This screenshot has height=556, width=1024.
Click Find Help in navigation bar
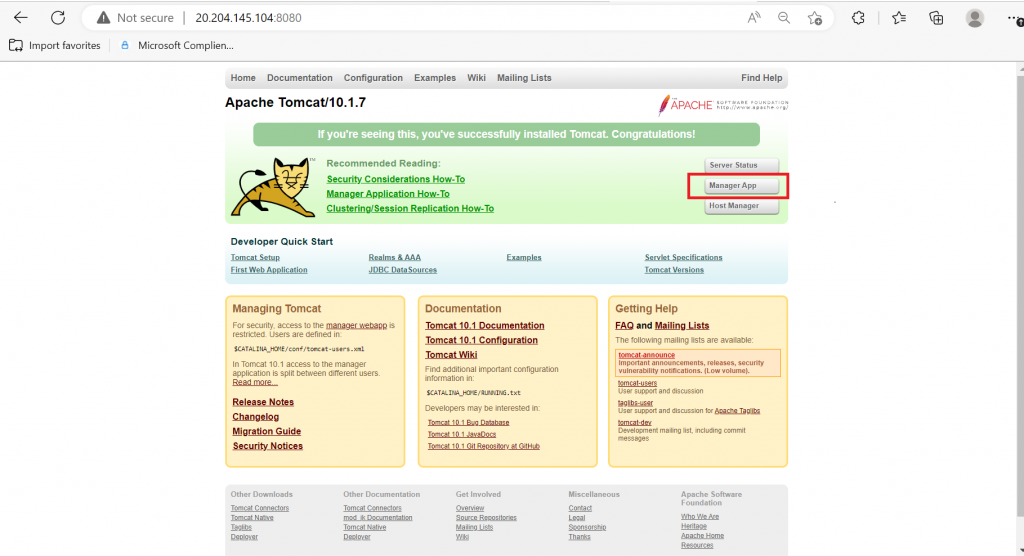(x=761, y=78)
